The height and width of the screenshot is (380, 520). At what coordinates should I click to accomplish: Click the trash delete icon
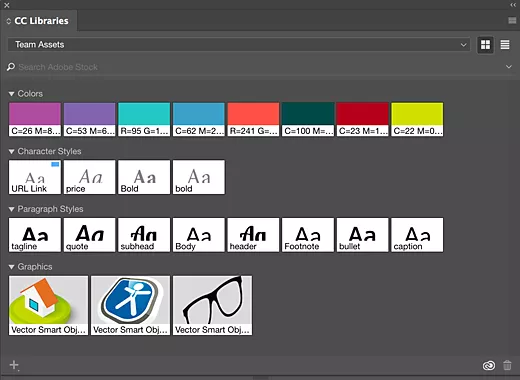click(x=507, y=365)
